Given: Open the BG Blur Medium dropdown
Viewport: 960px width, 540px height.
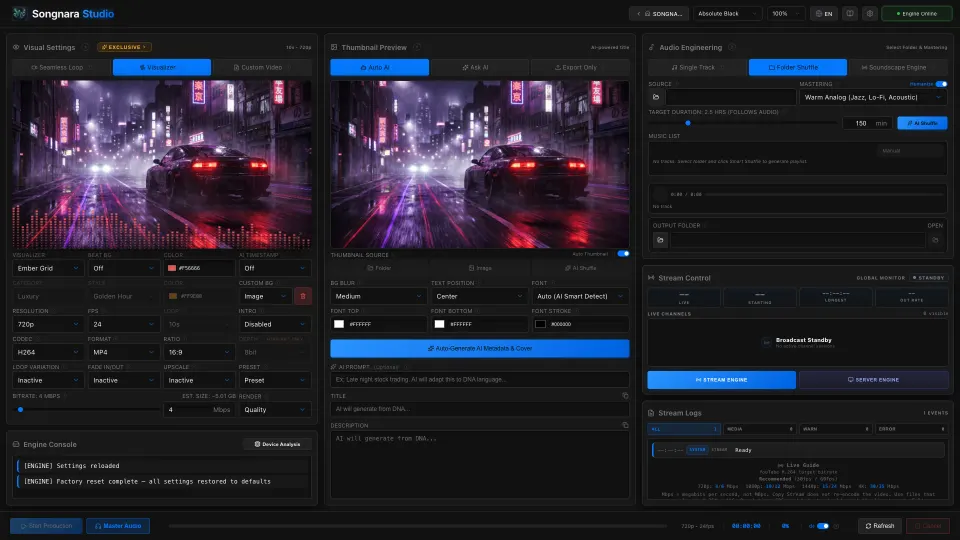Looking at the screenshot, I should coord(378,296).
